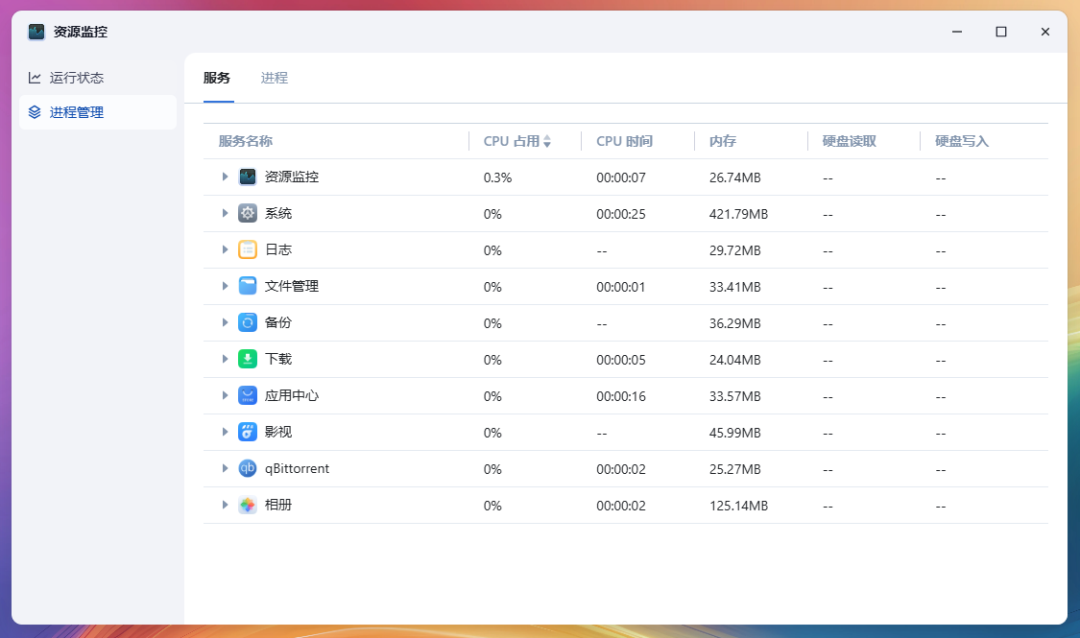The width and height of the screenshot is (1080, 638).
Task: Click CPU value 0.3%
Action: pos(497,178)
